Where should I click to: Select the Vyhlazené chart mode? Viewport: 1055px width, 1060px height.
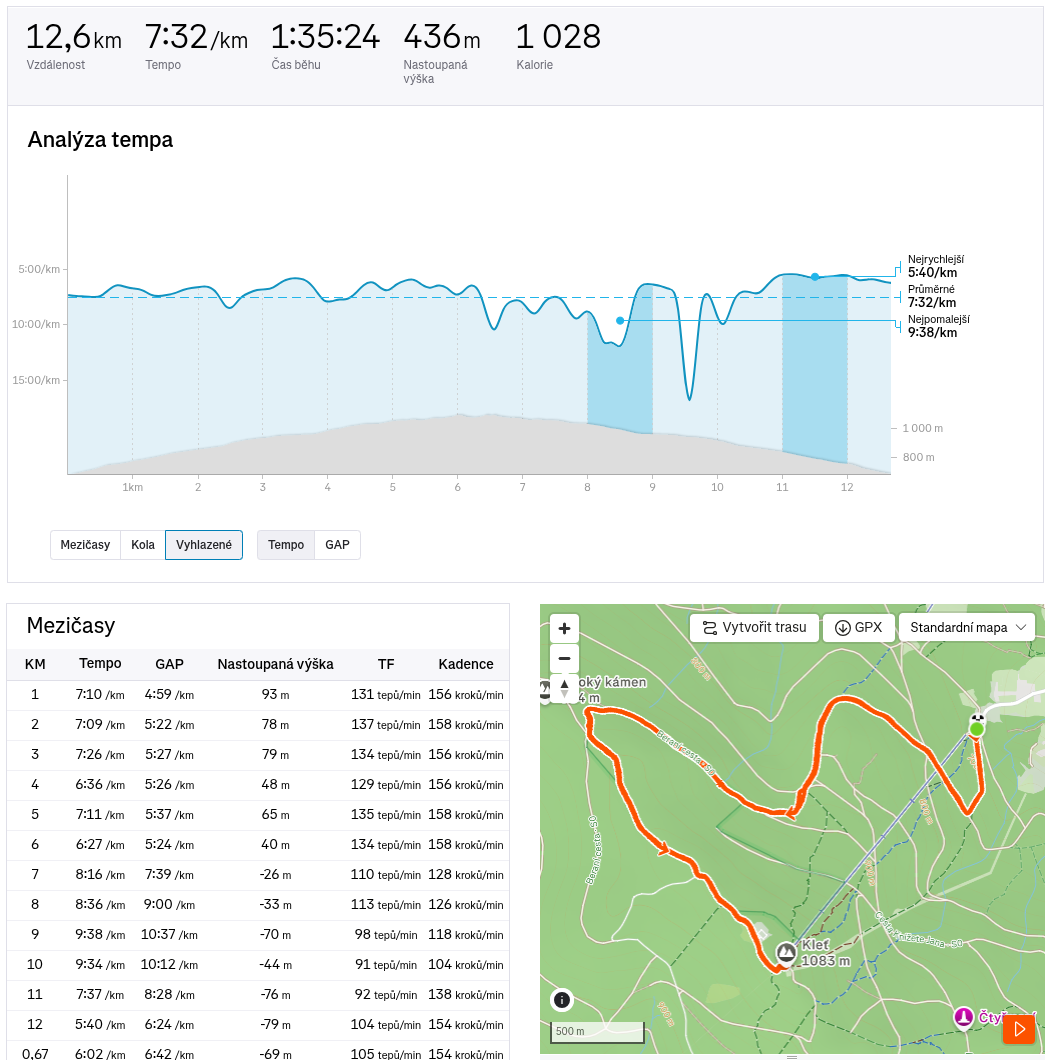tap(204, 545)
